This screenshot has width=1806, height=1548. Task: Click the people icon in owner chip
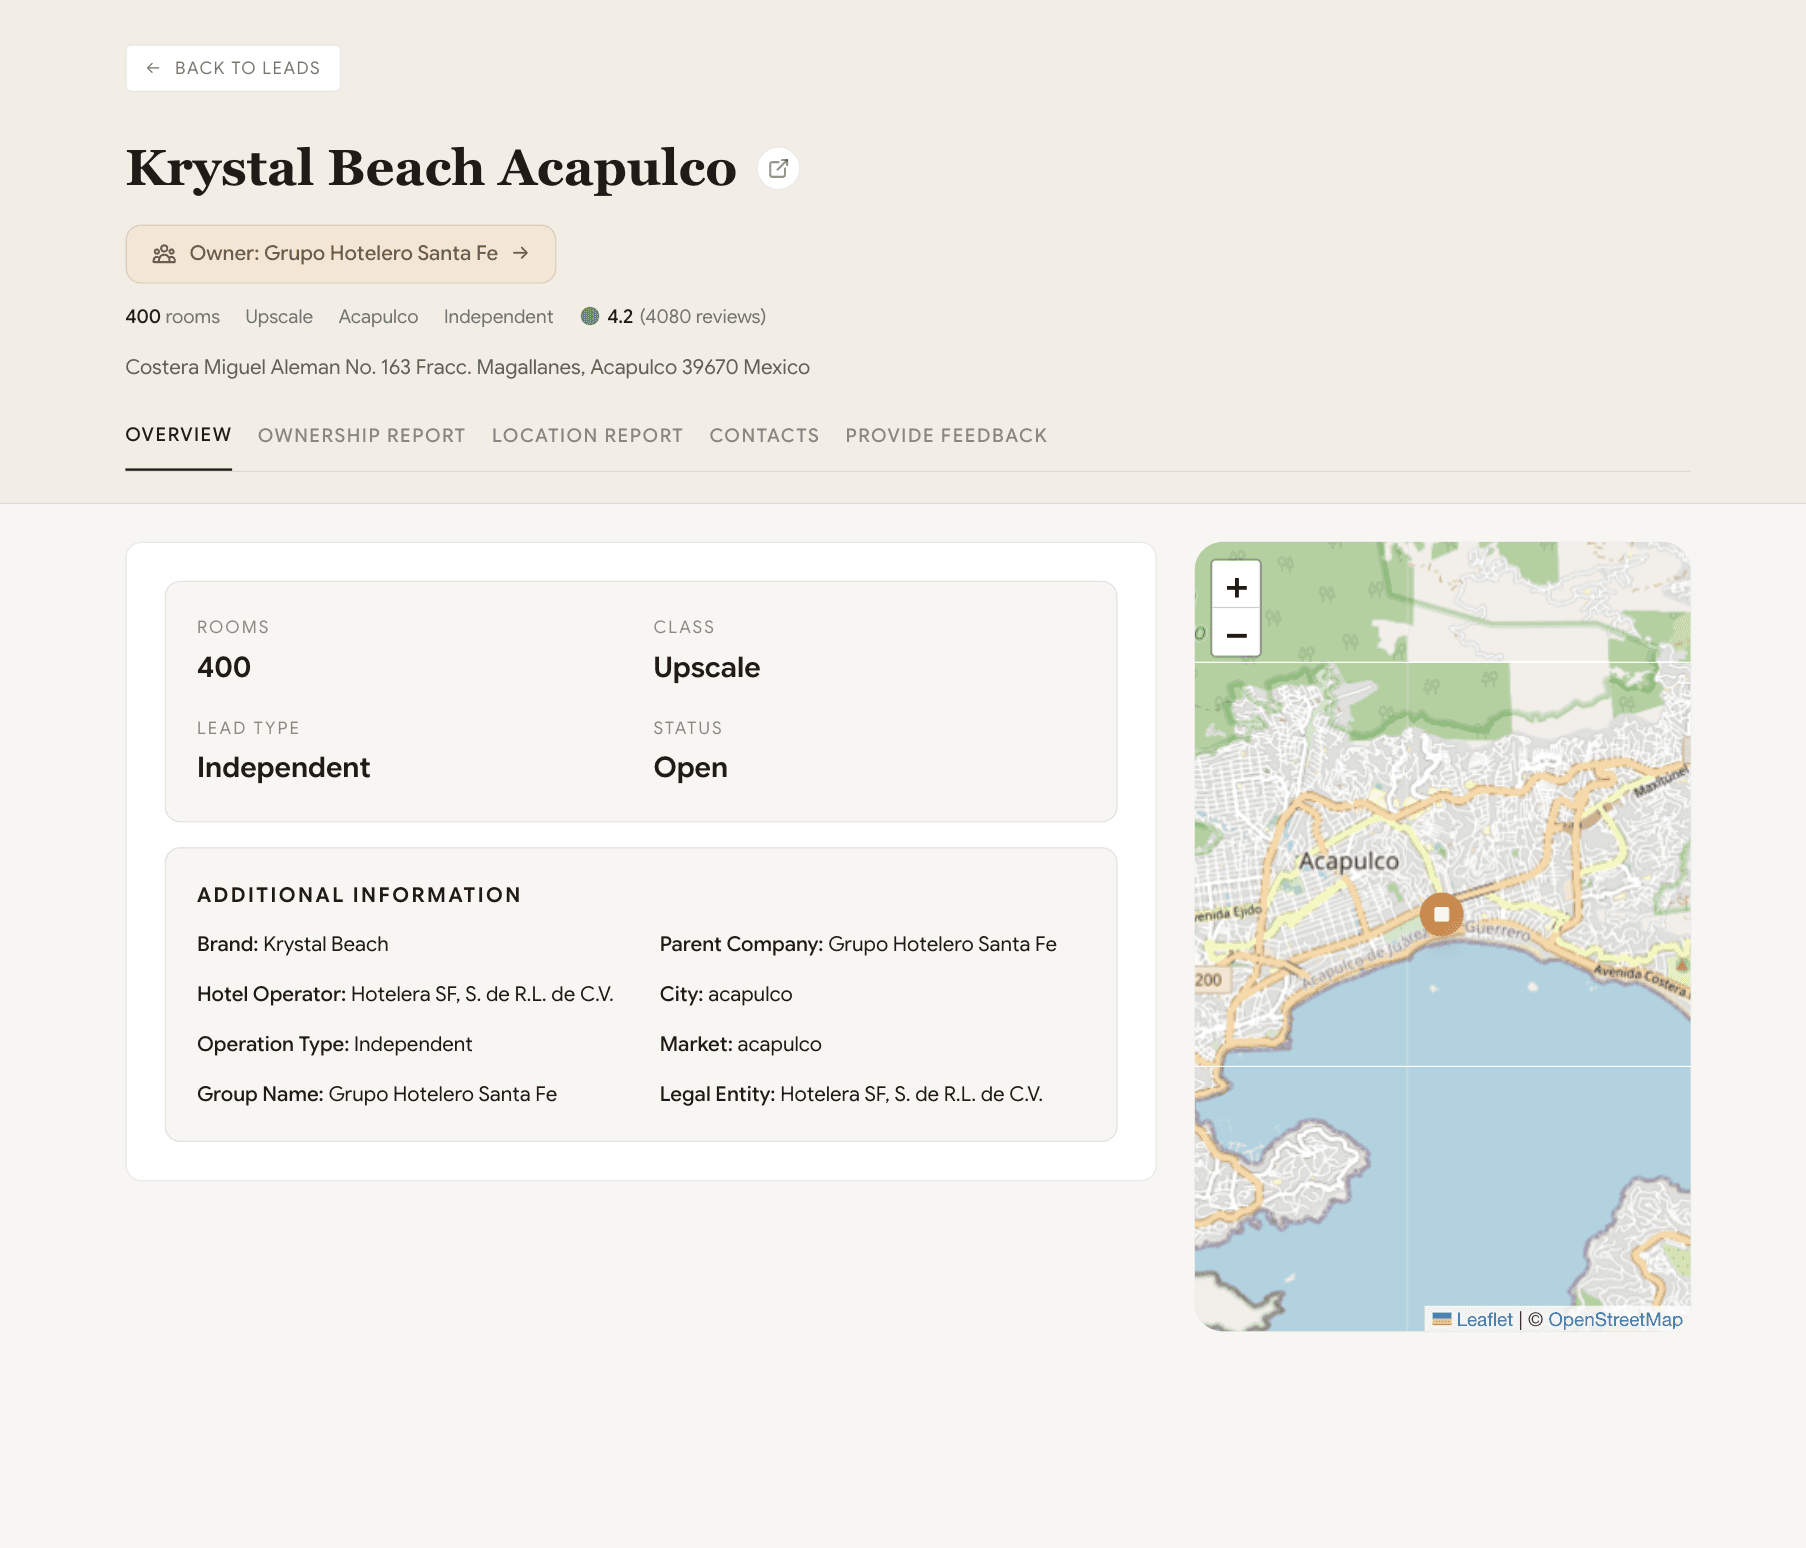click(x=164, y=254)
